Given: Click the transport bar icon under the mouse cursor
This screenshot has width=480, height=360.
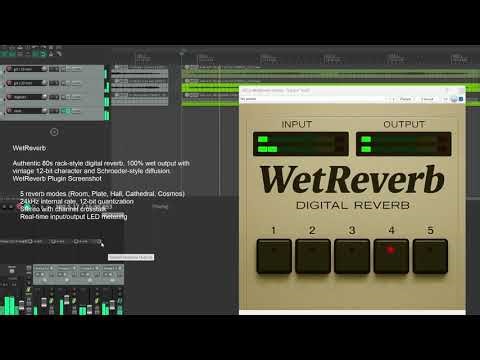Looking at the screenshot, I should click(99, 242).
